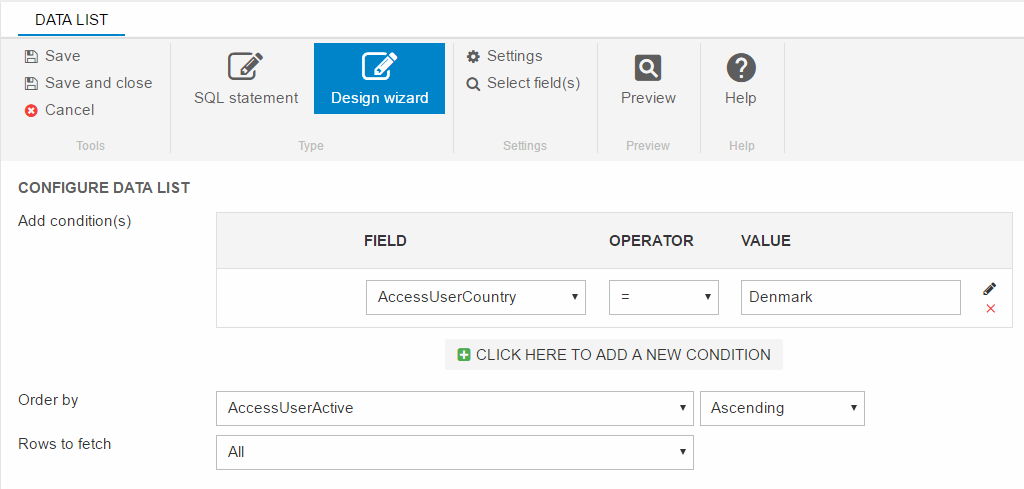Expand the Rows to fetch dropdown
This screenshot has height=489, width=1024.
click(x=454, y=452)
